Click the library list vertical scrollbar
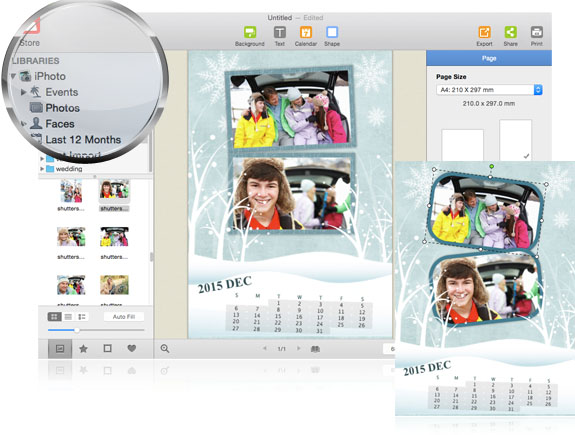 (150, 152)
